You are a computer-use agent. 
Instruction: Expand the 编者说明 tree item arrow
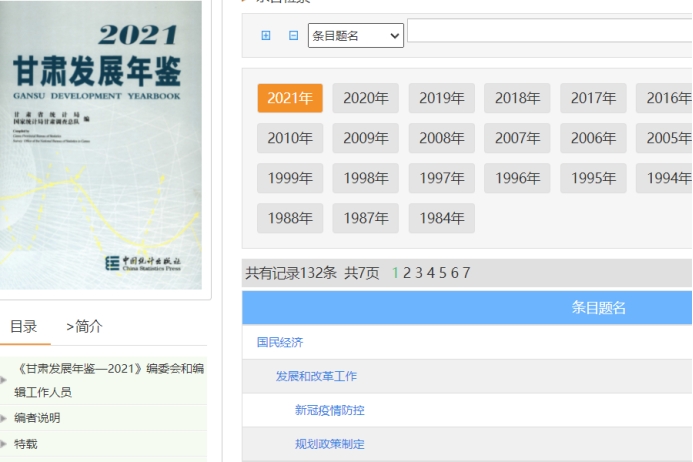(x=4, y=418)
